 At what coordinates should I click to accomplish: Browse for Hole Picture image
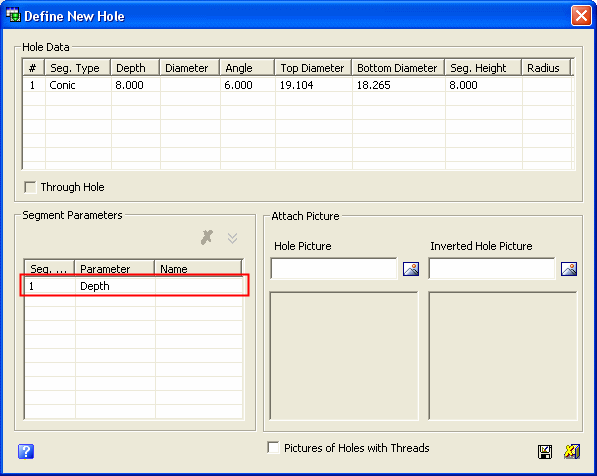point(411,269)
